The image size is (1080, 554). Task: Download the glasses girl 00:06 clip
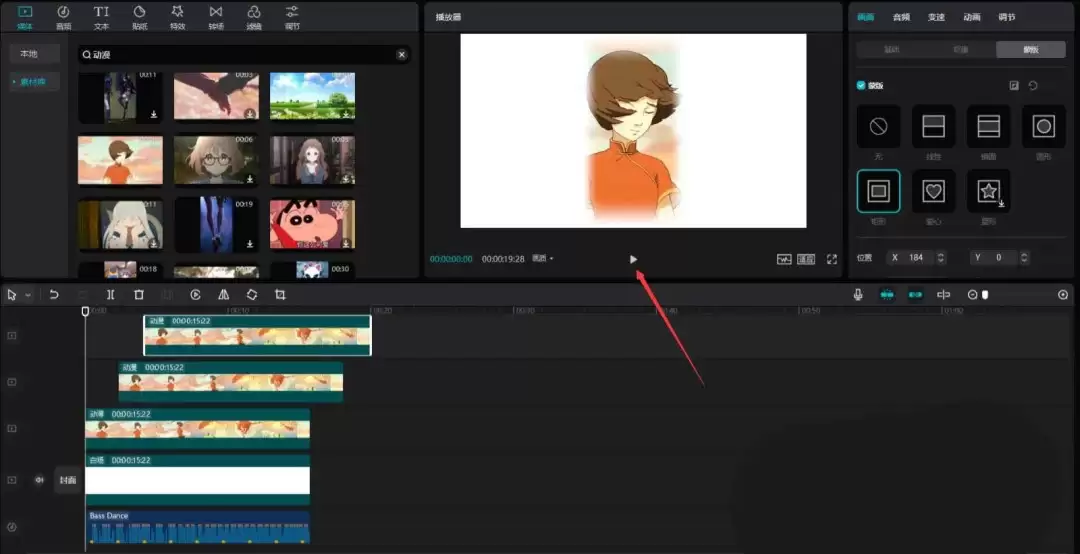coord(250,179)
